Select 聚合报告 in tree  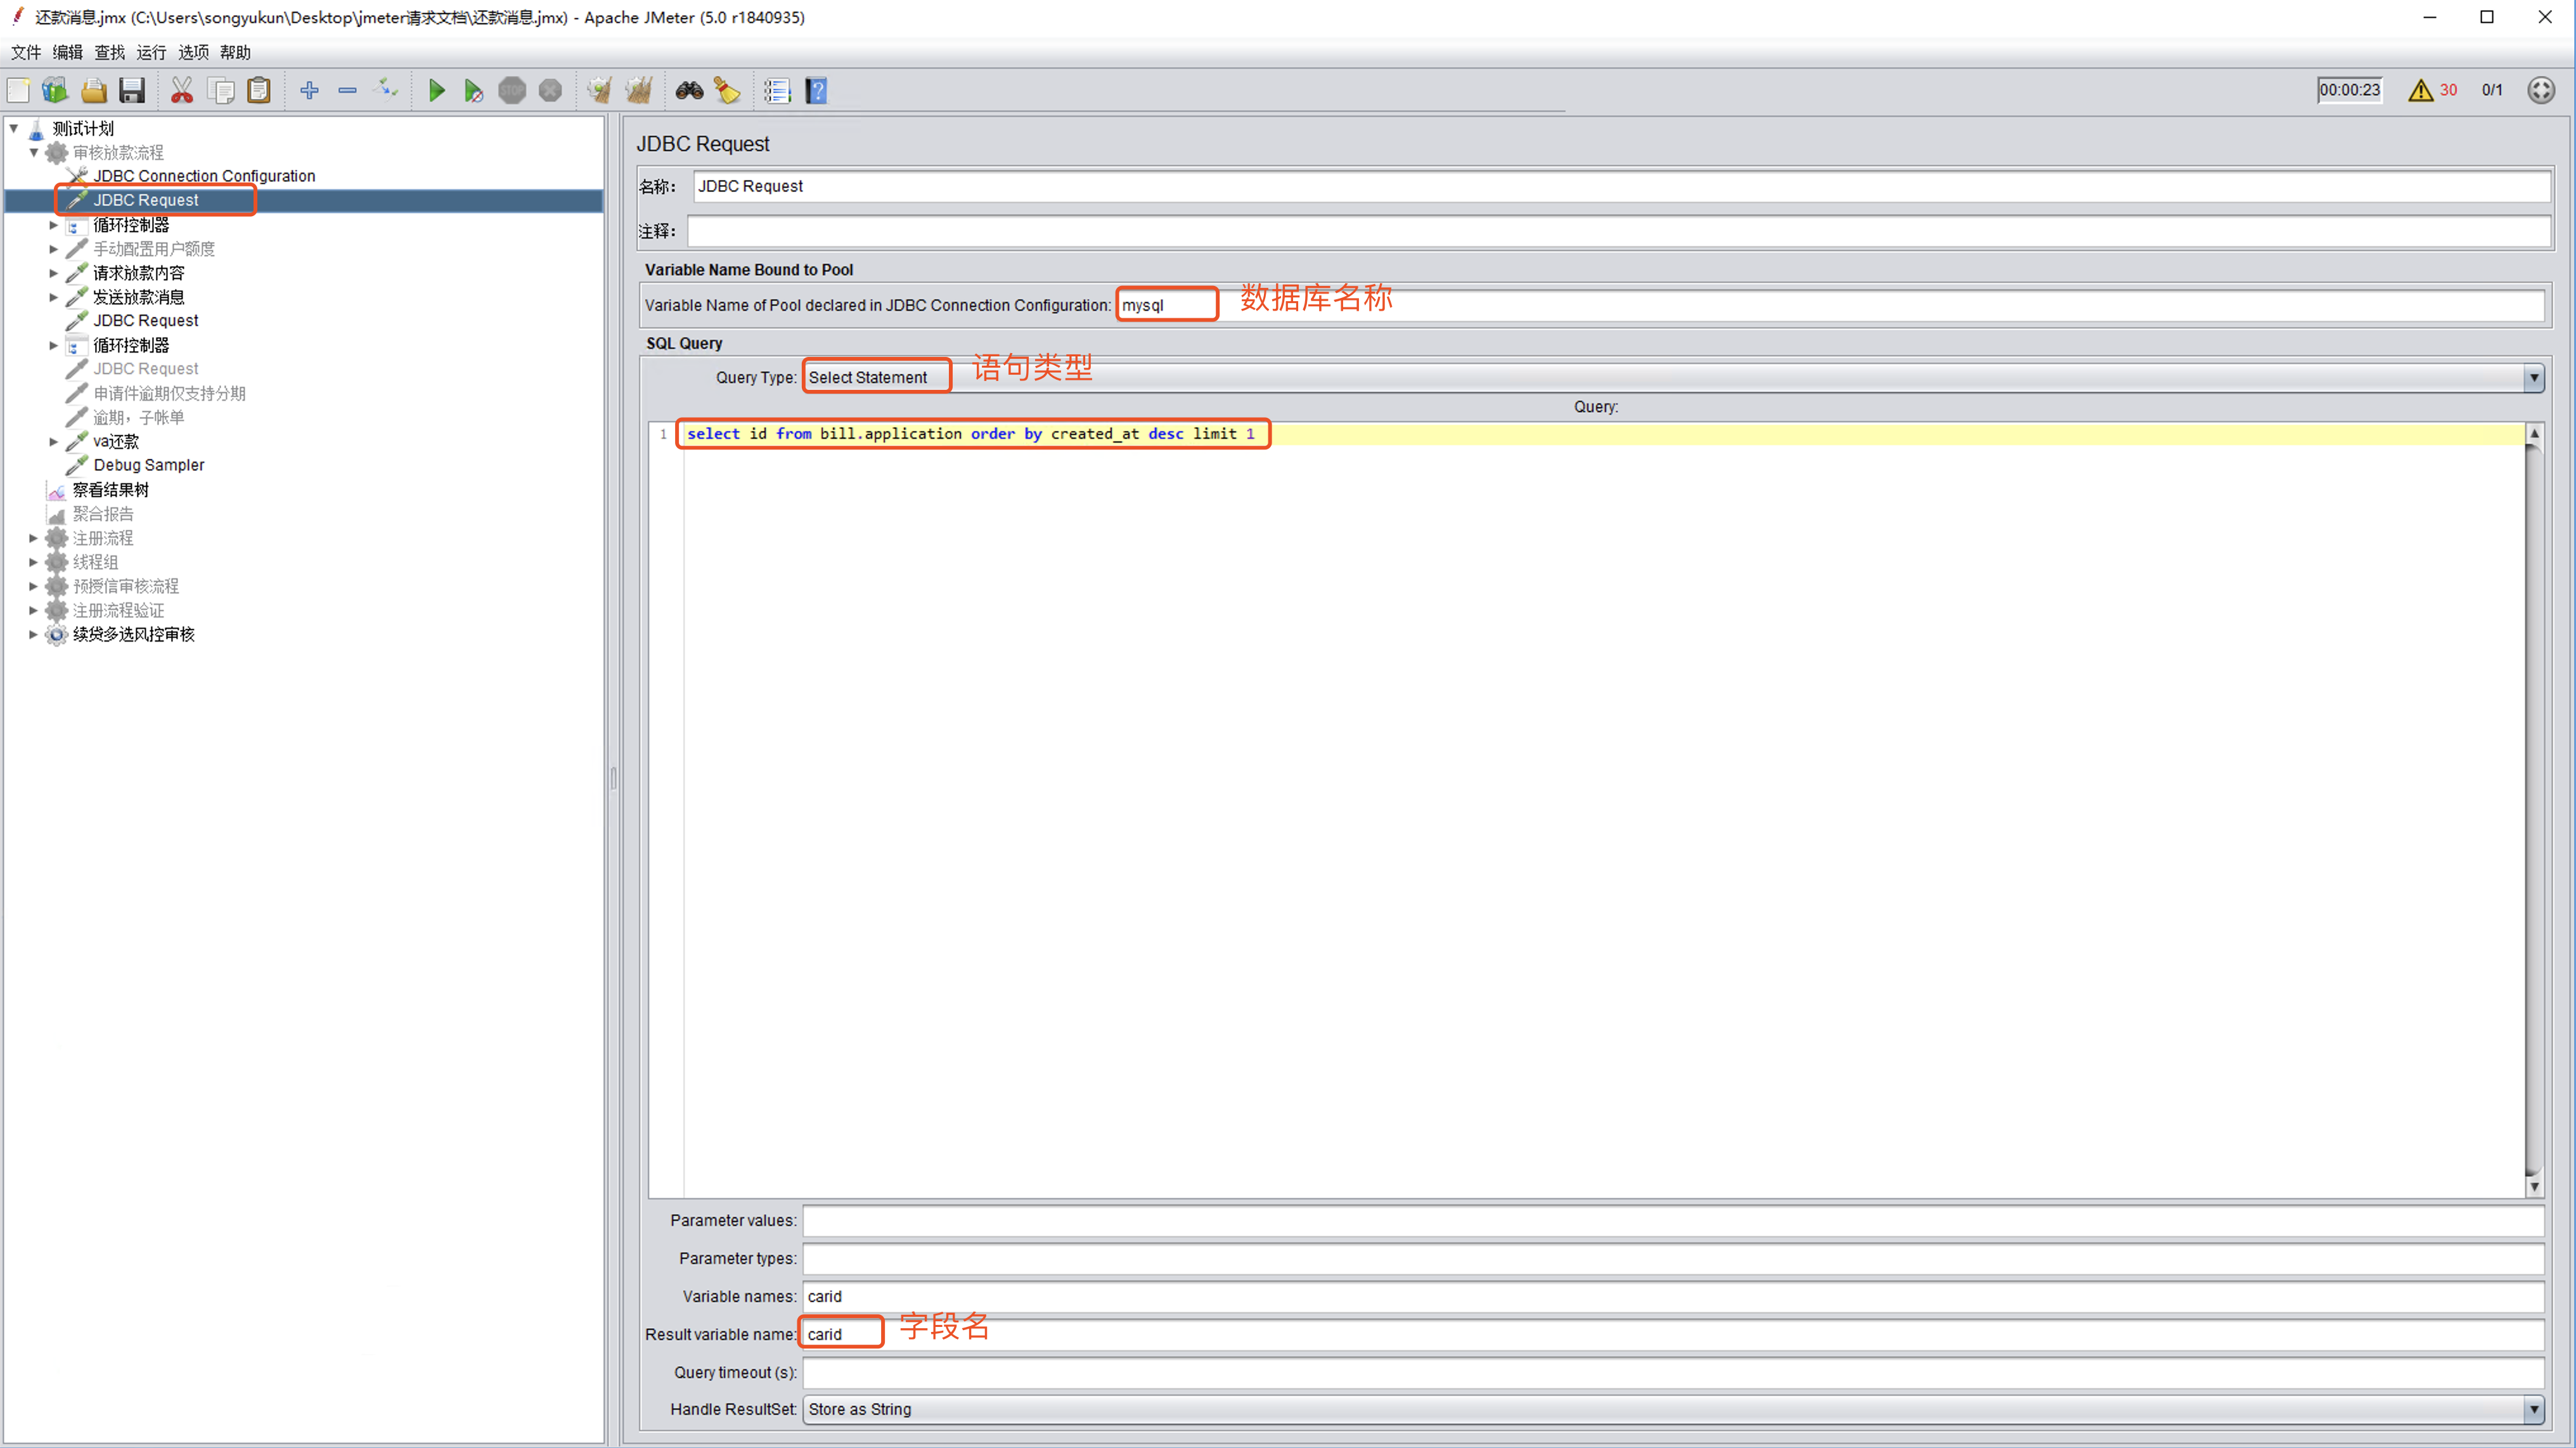coord(102,514)
